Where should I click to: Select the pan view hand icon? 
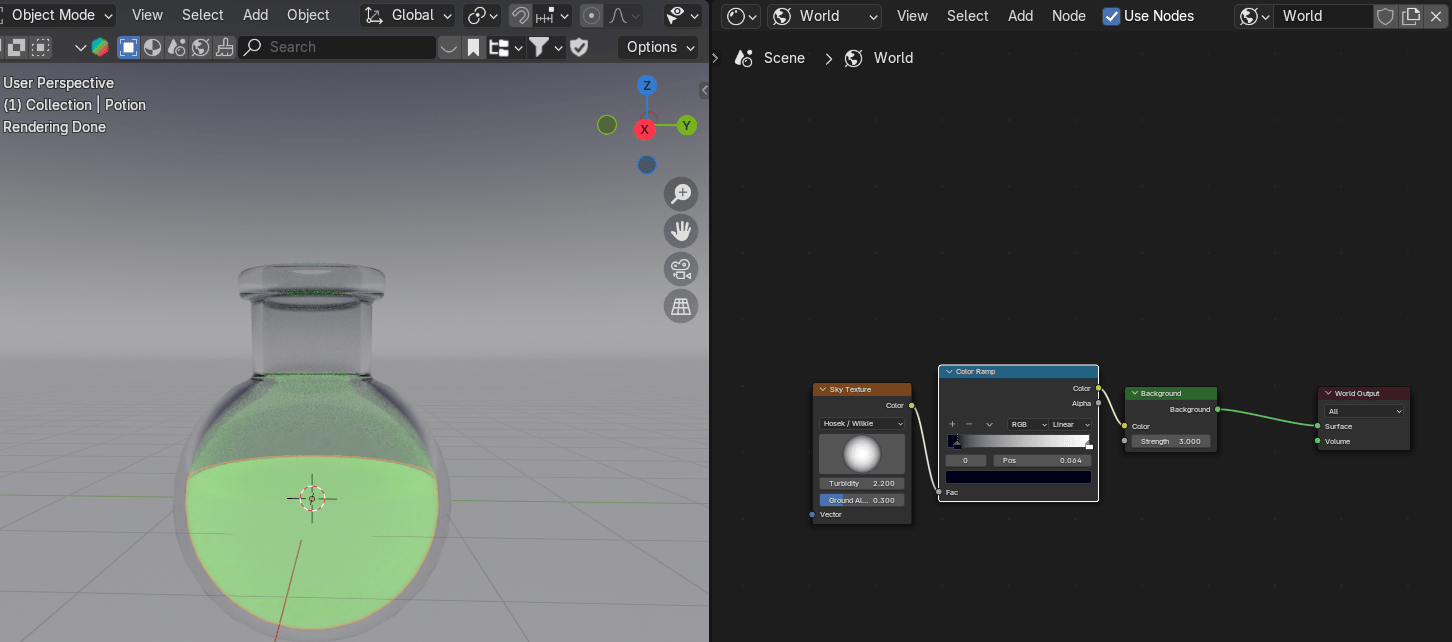681,231
